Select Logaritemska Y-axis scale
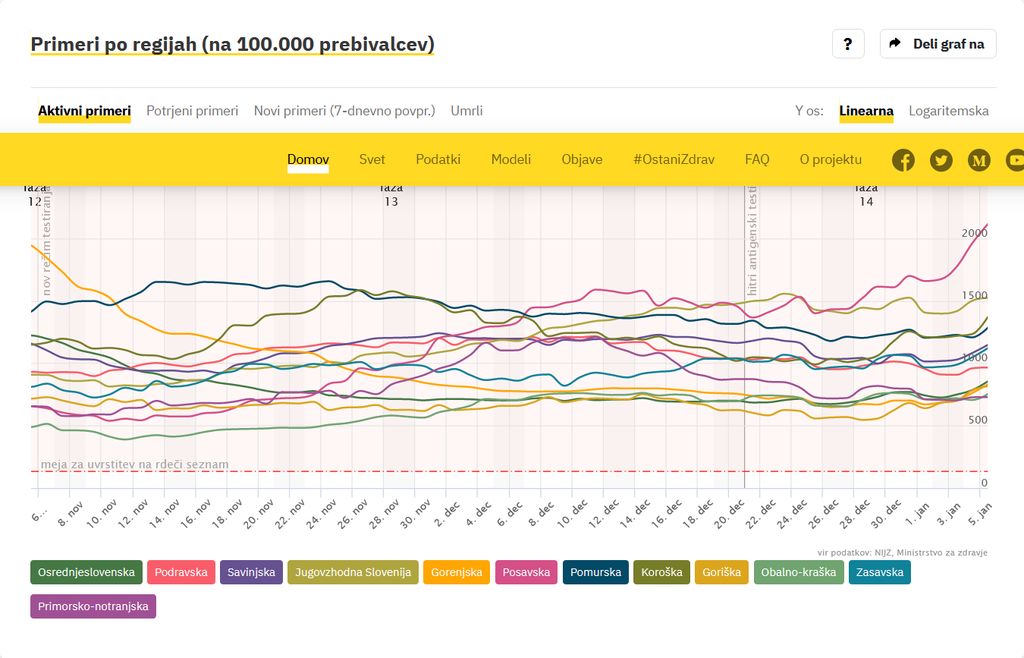 pyautogui.click(x=948, y=111)
